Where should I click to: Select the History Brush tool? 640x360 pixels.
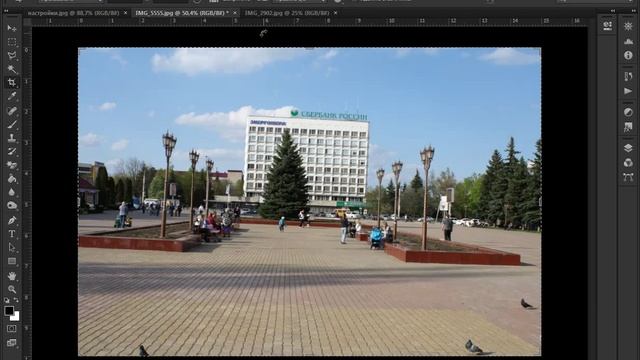click(12, 151)
